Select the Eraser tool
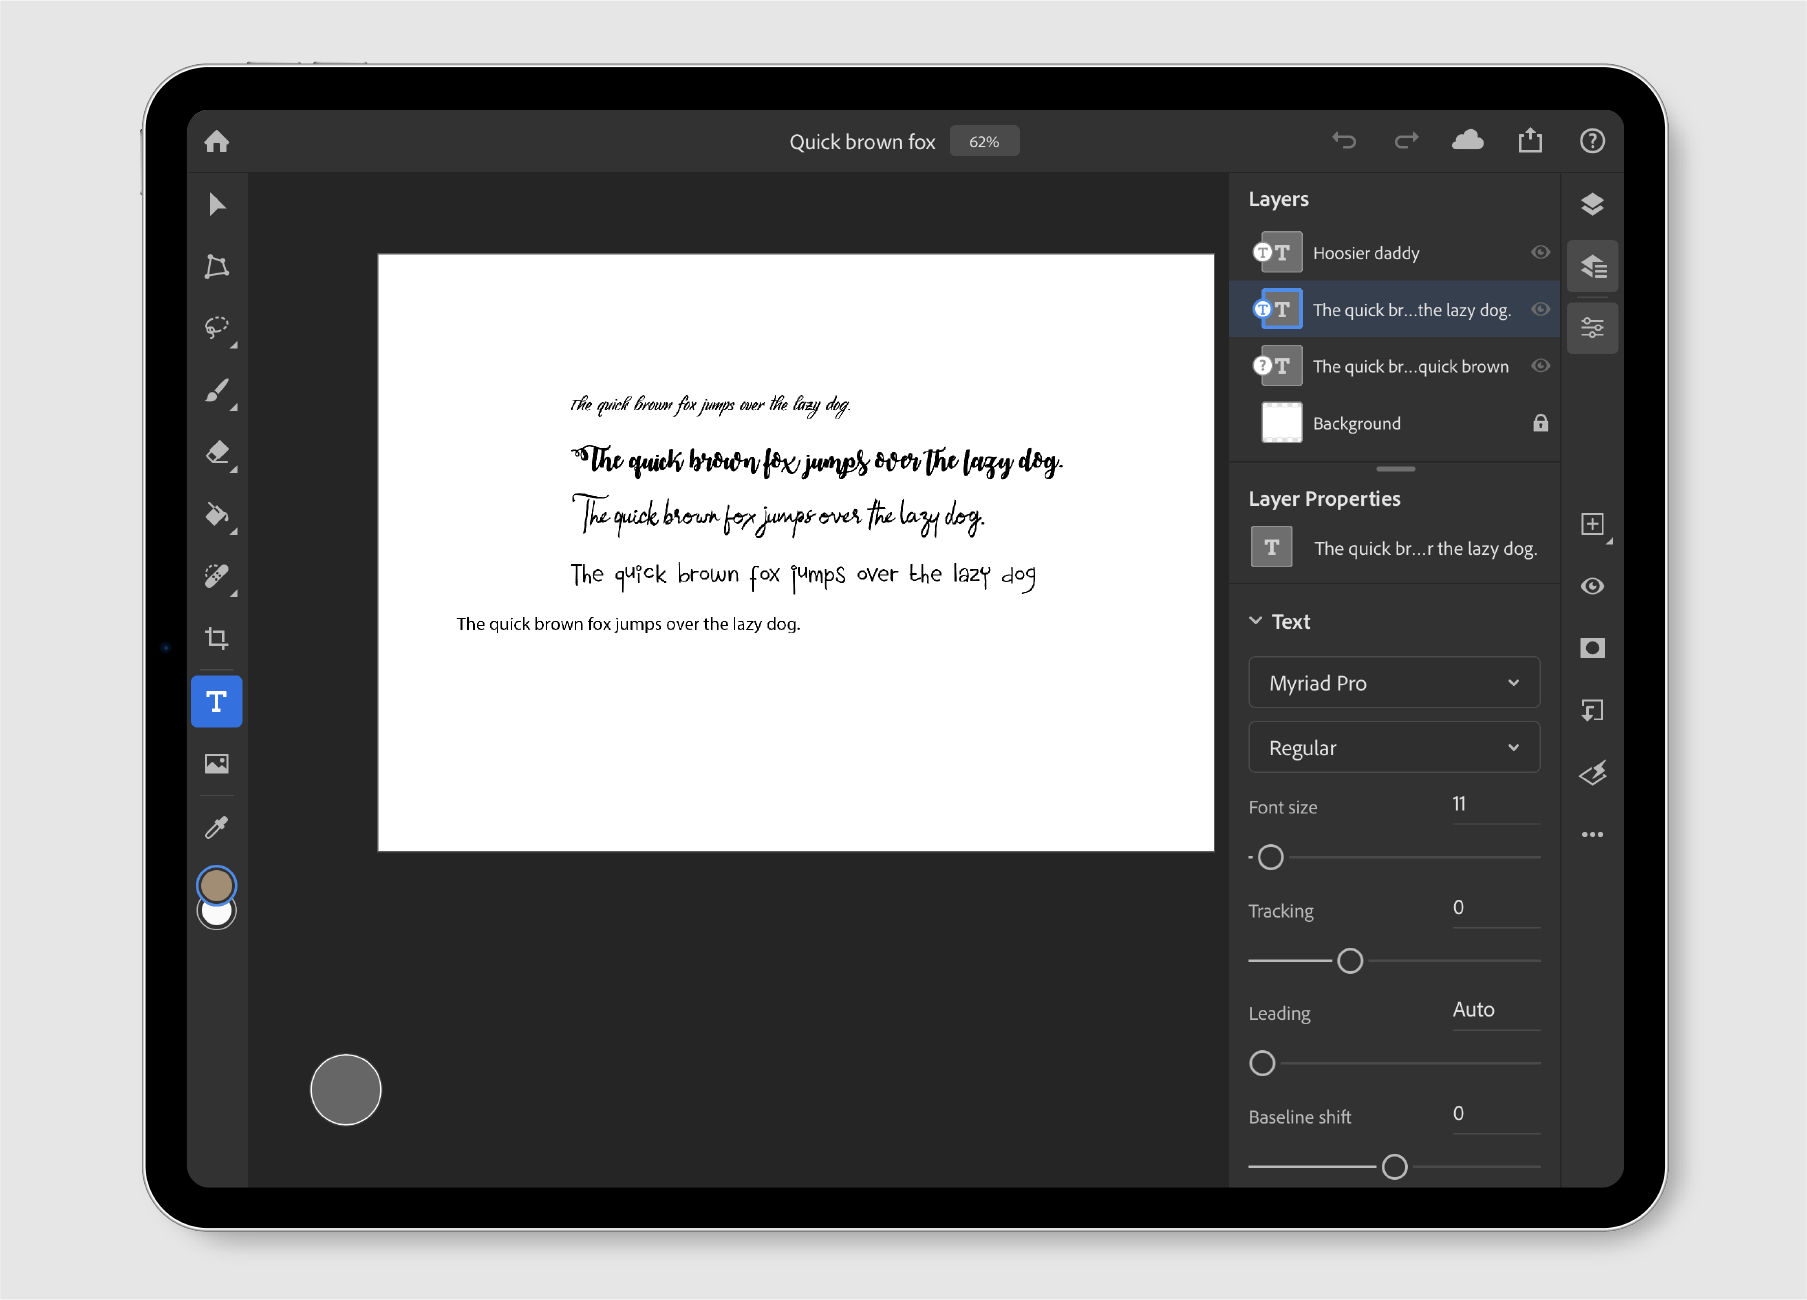1807x1300 pixels. 216,453
